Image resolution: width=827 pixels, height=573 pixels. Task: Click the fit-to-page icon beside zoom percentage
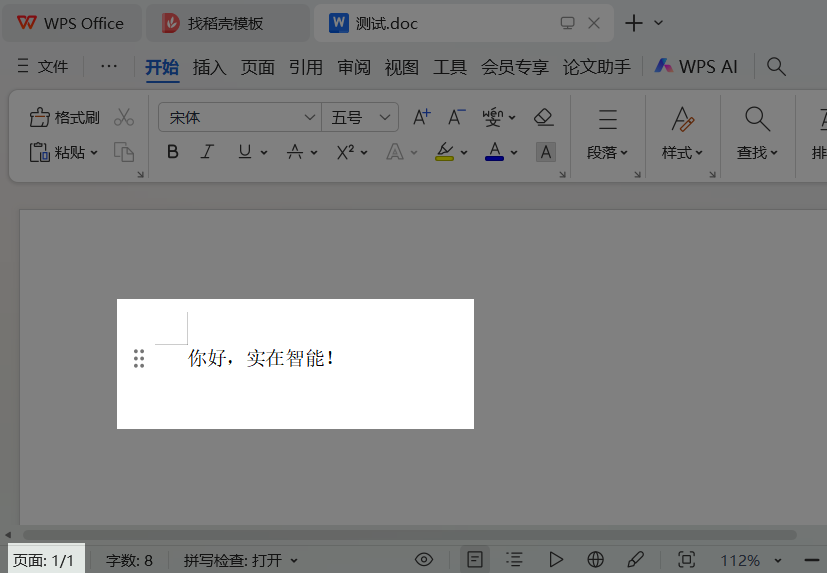coord(686,560)
